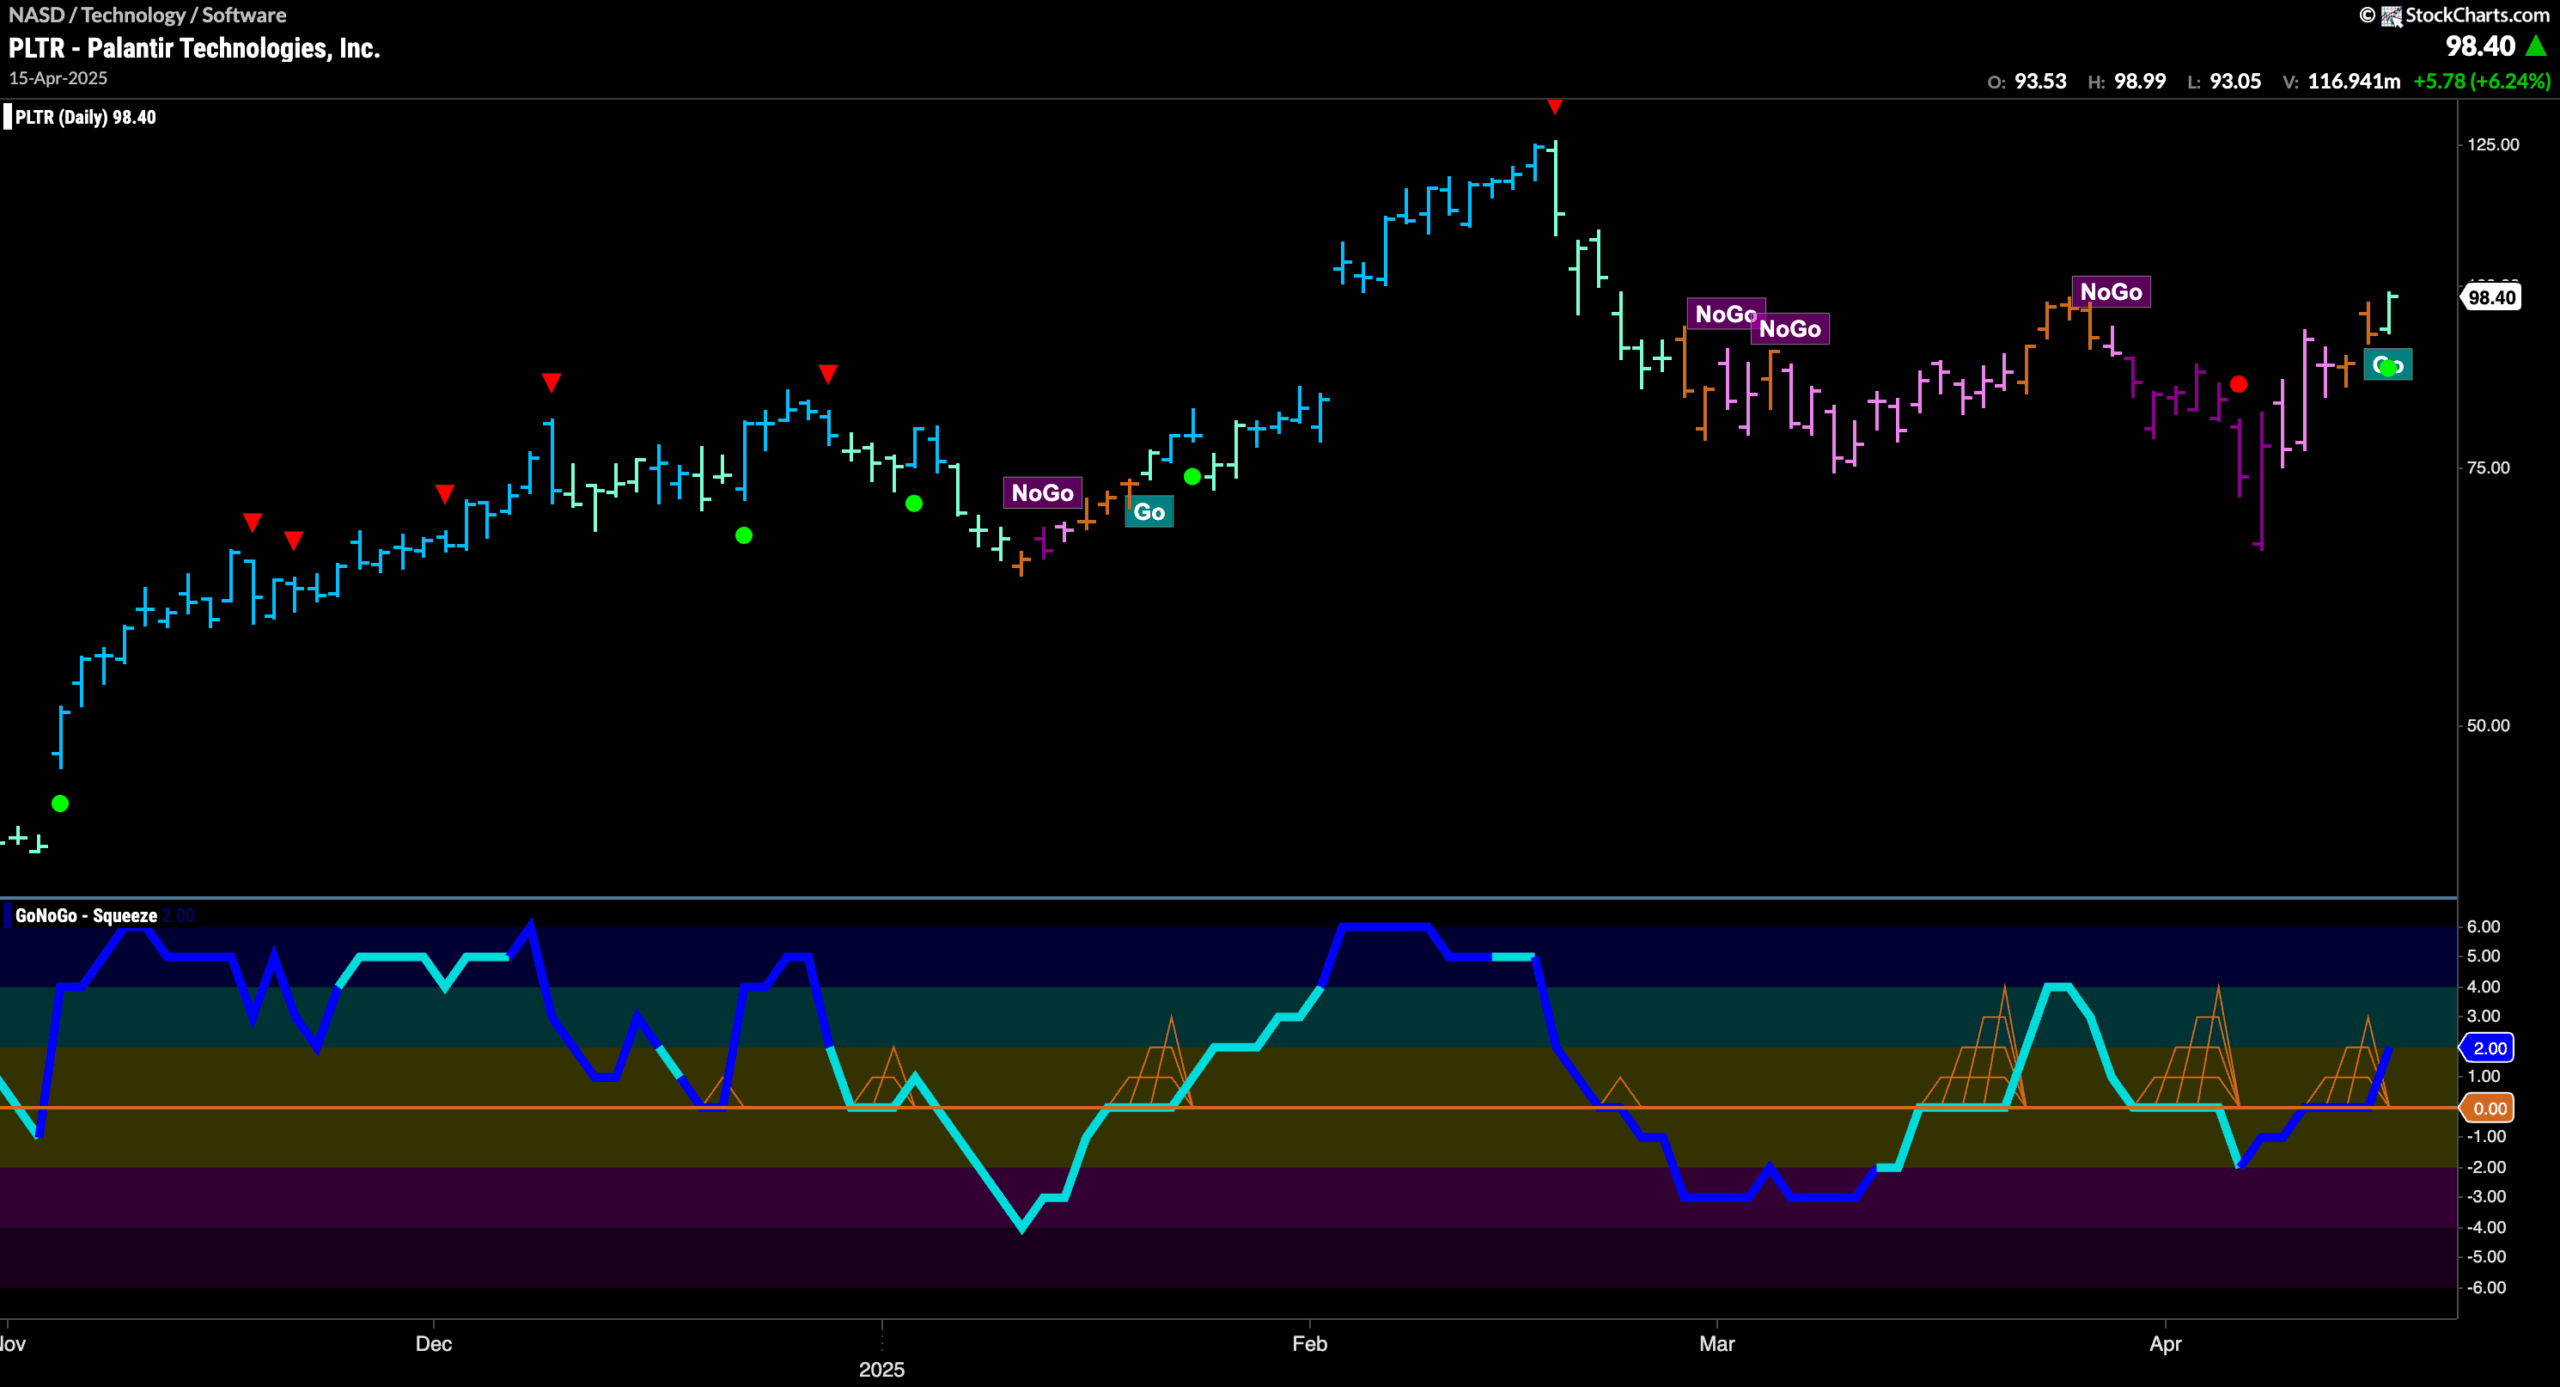Click the PLTR - Palantir Technologies, Inc. title
2560x1387 pixels.
(x=194, y=48)
